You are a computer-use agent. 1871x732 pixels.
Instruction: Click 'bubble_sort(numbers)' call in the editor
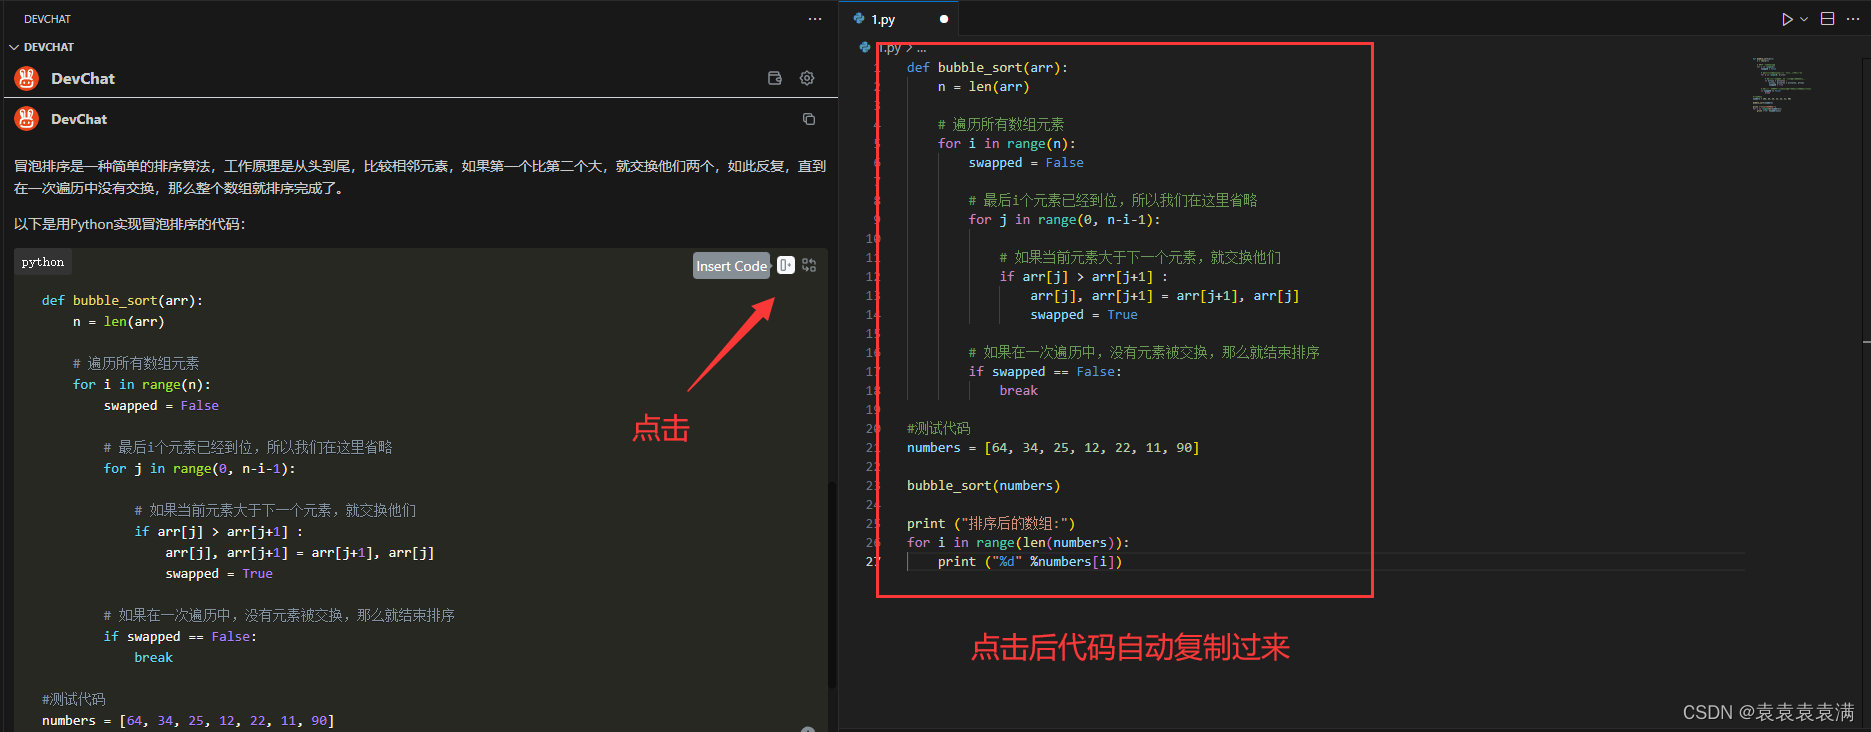tap(983, 485)
